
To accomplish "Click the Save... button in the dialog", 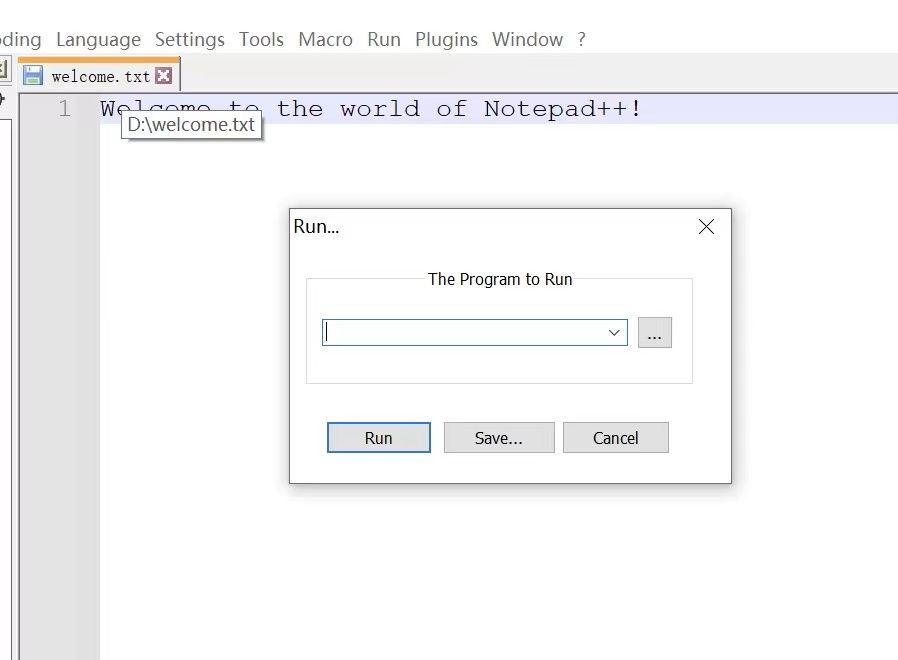I will point(499,438).
